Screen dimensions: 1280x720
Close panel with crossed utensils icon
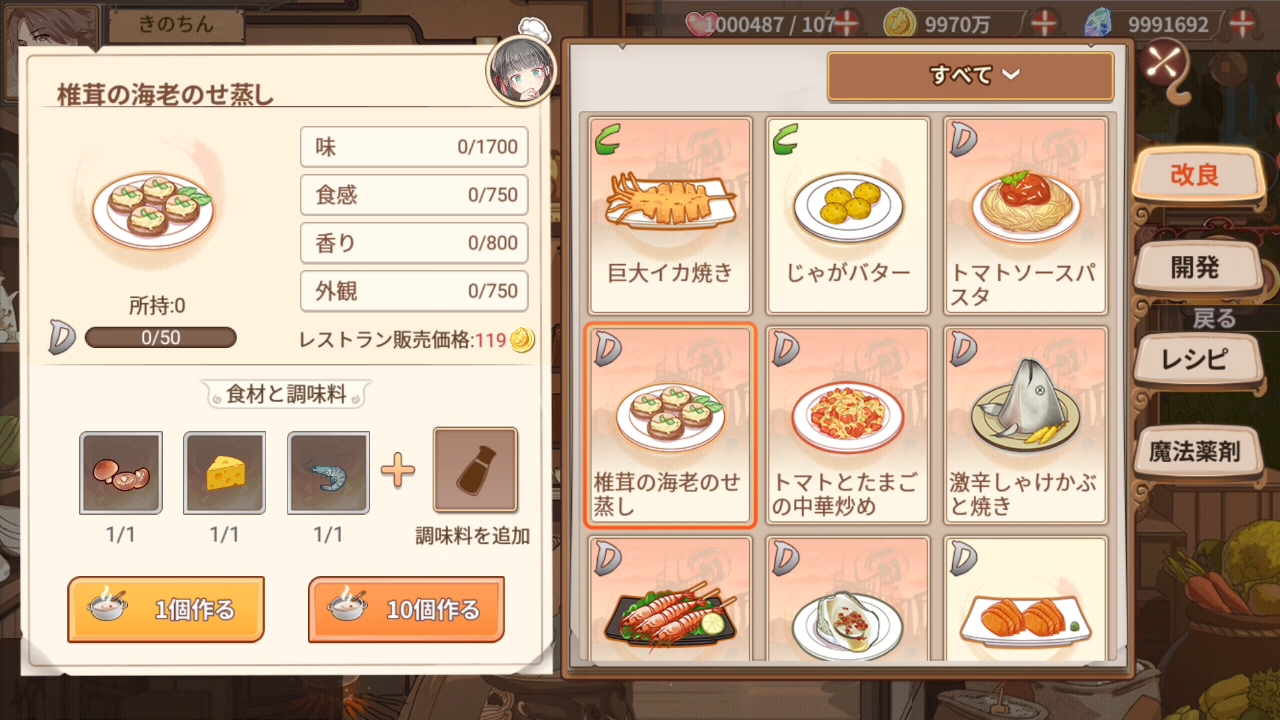1162,64
